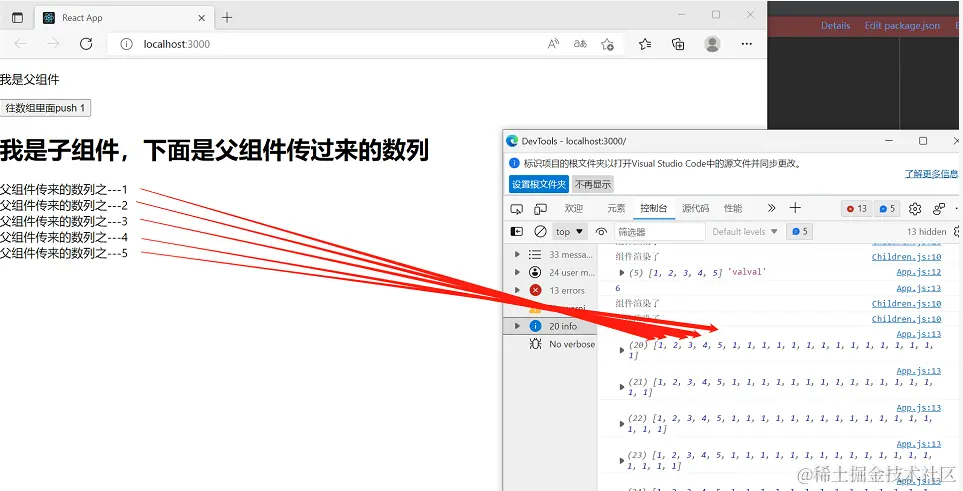Click the DevTools feedback people icon
Screen dimensions: 963x491
pos(938,209)
